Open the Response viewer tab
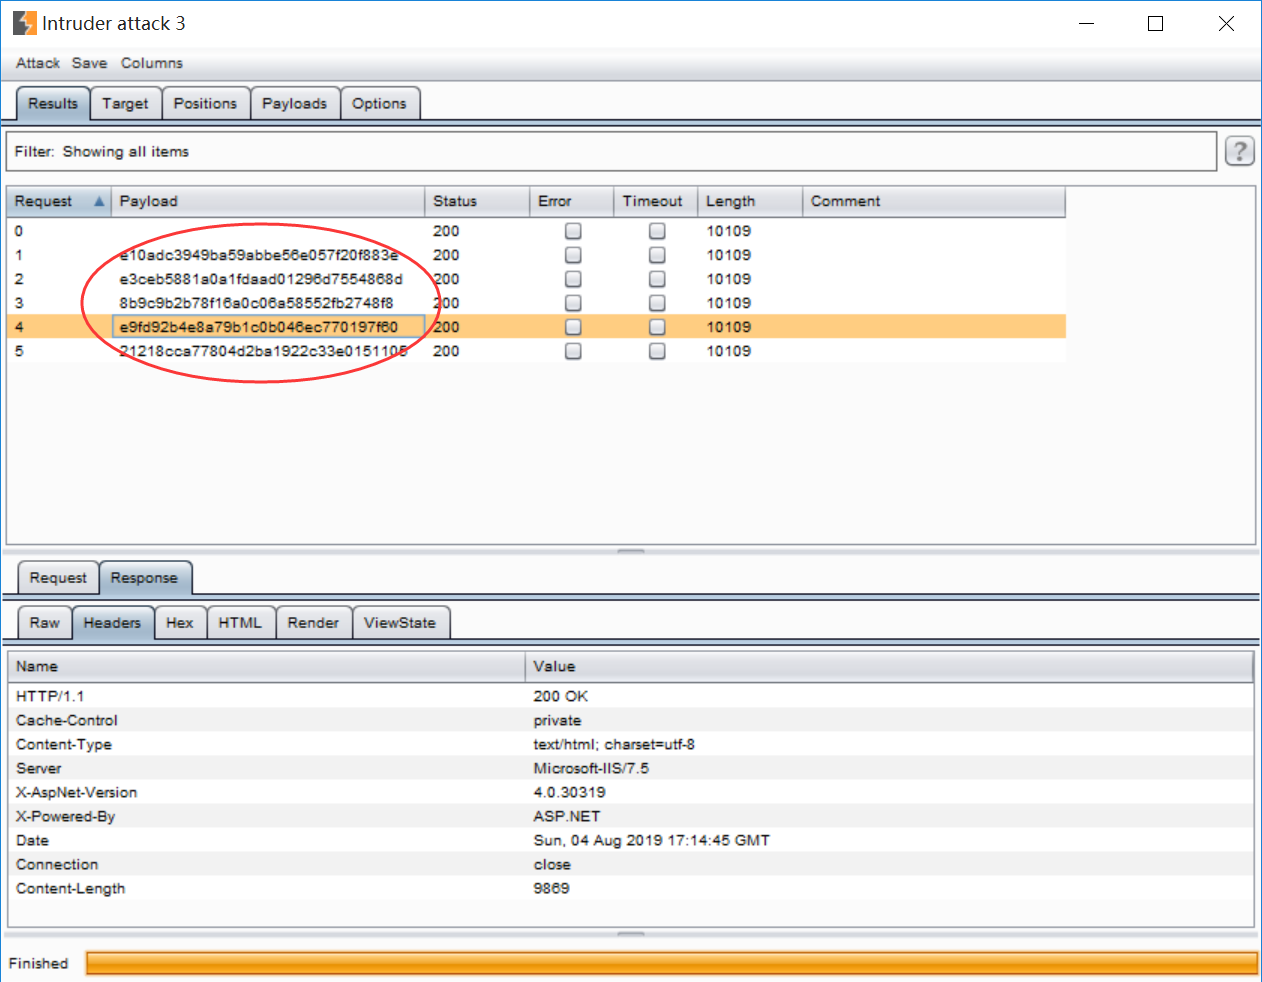The height and width of the screenshot is (982, 1262). click(x=144, y=578)
